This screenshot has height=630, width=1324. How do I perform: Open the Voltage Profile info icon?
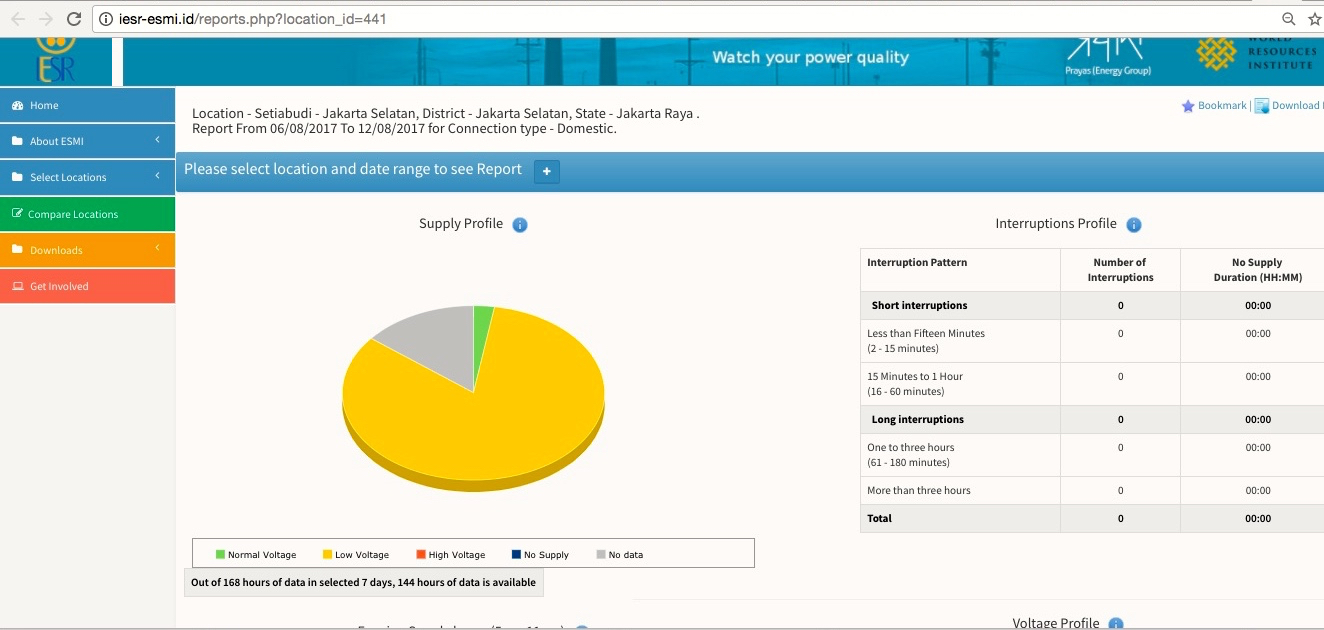pyautogui.click(x=1115, y=624)
